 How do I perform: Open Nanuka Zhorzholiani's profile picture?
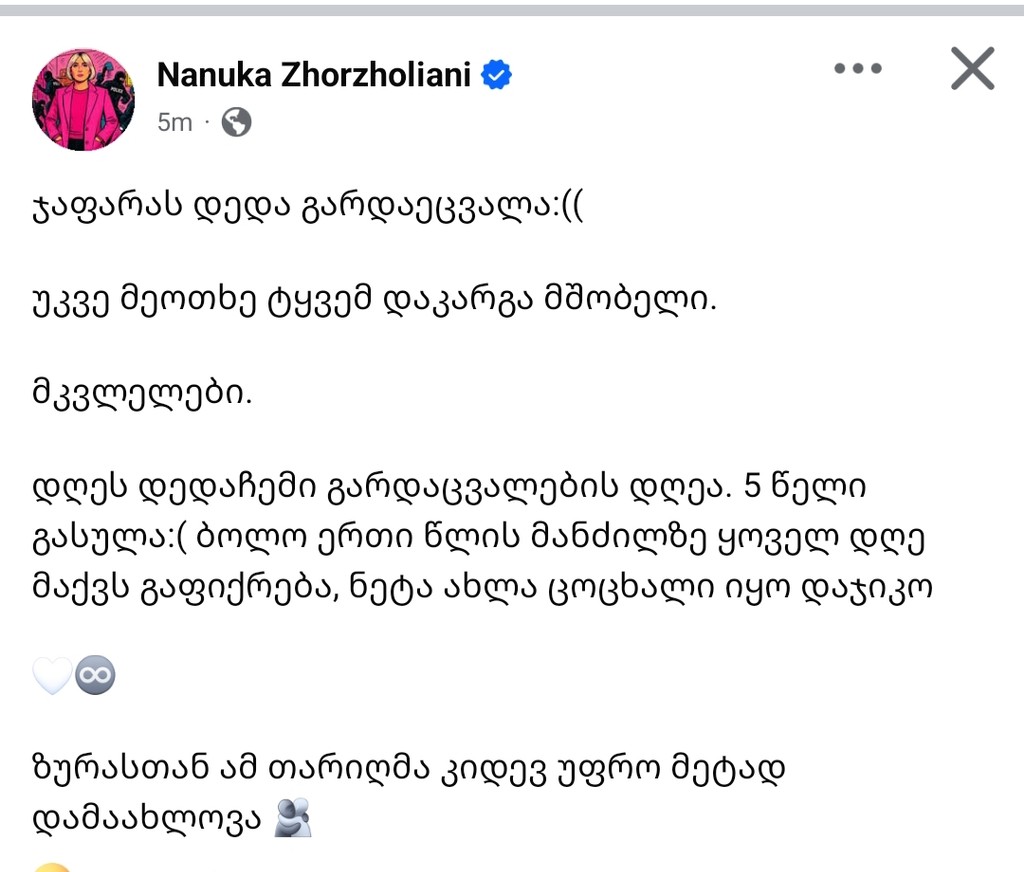pyautogui.click(x=84, y=99)
